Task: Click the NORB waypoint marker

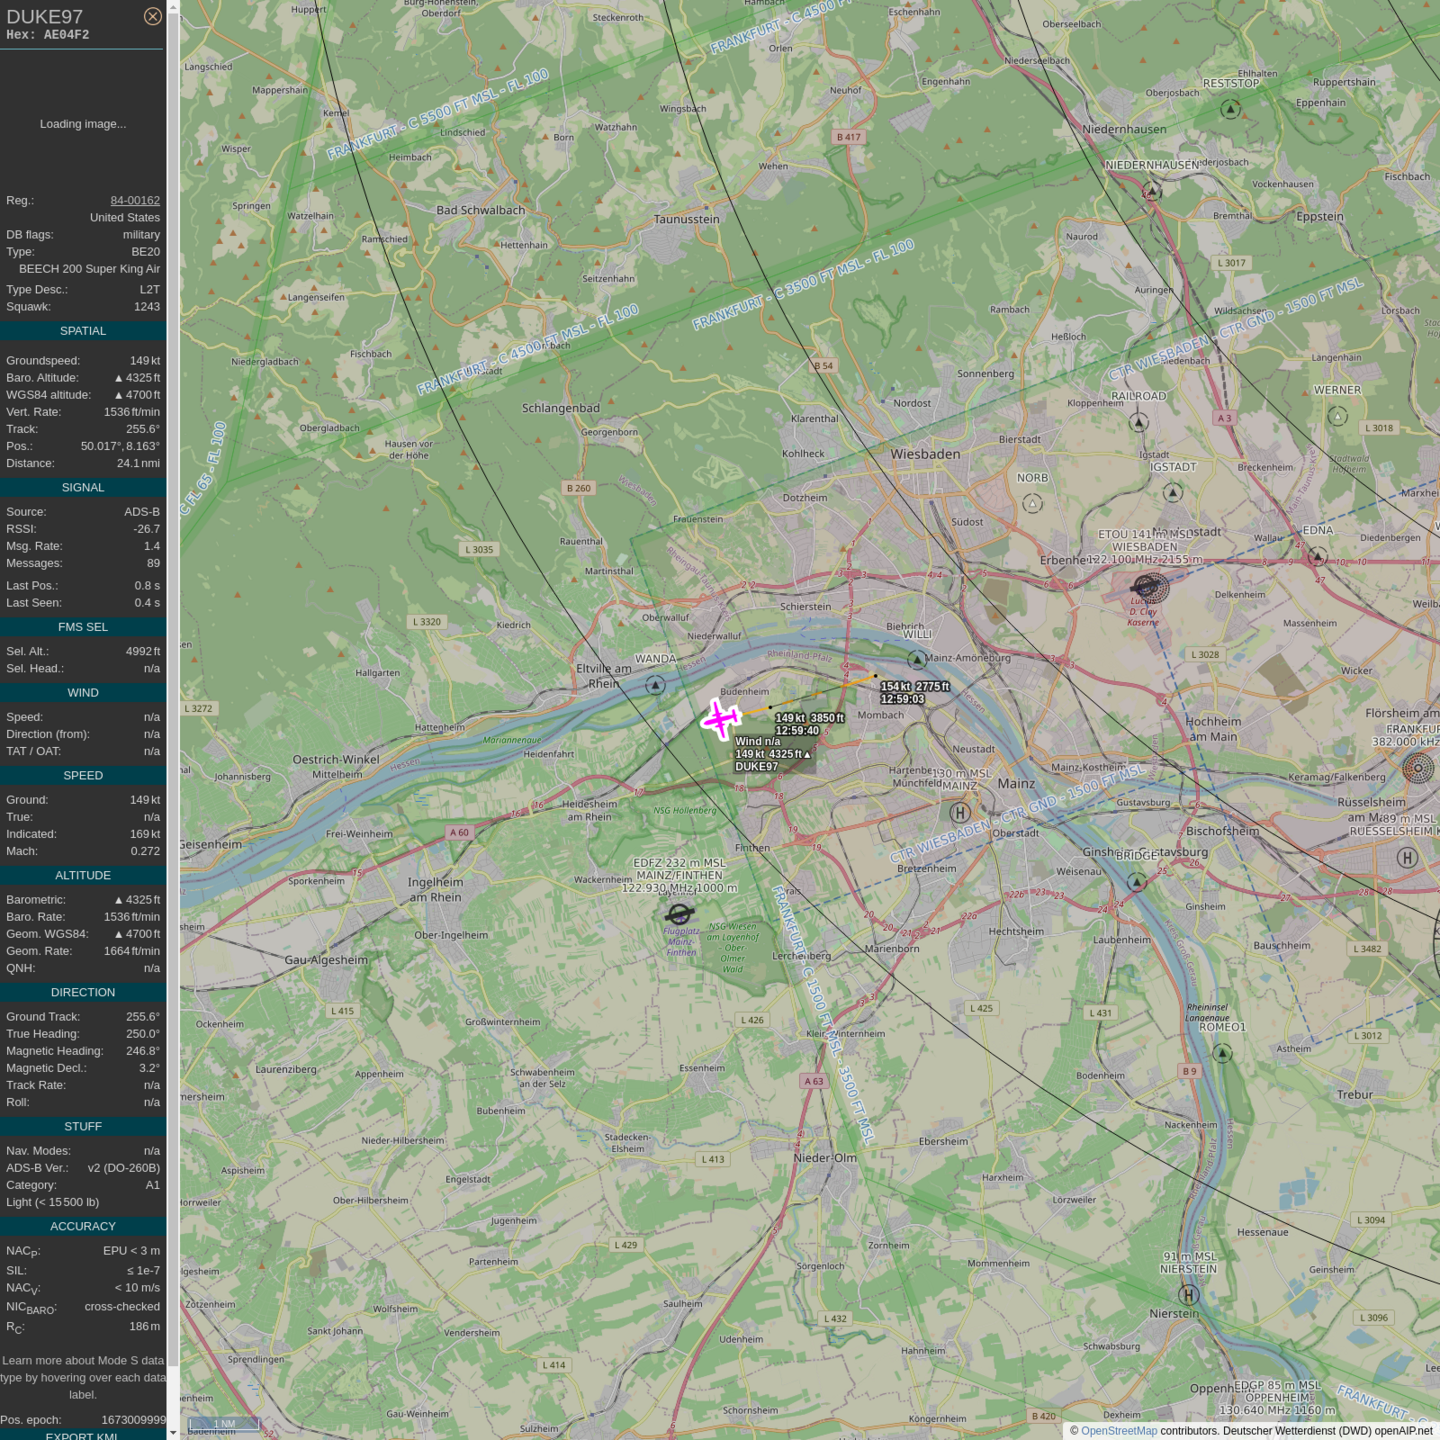Action: coord(1033,503)
